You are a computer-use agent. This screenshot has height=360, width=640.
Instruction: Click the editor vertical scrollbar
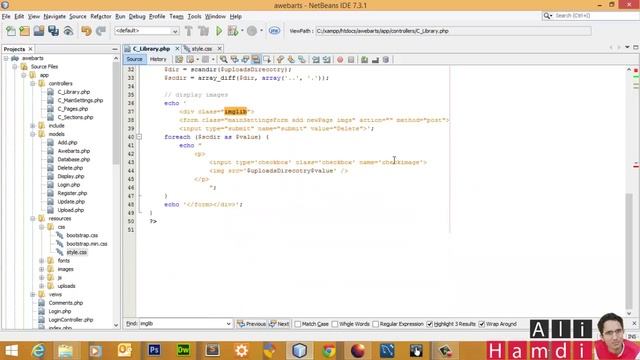point(629,250)
